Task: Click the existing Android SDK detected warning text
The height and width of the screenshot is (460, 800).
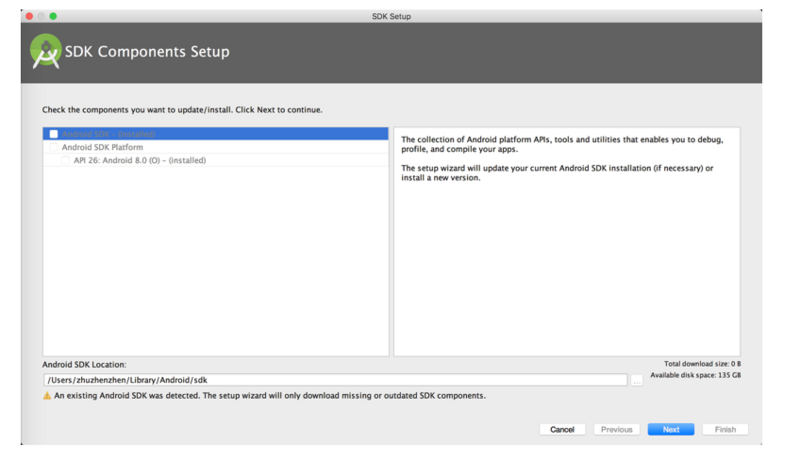Action: click(270, 396)
